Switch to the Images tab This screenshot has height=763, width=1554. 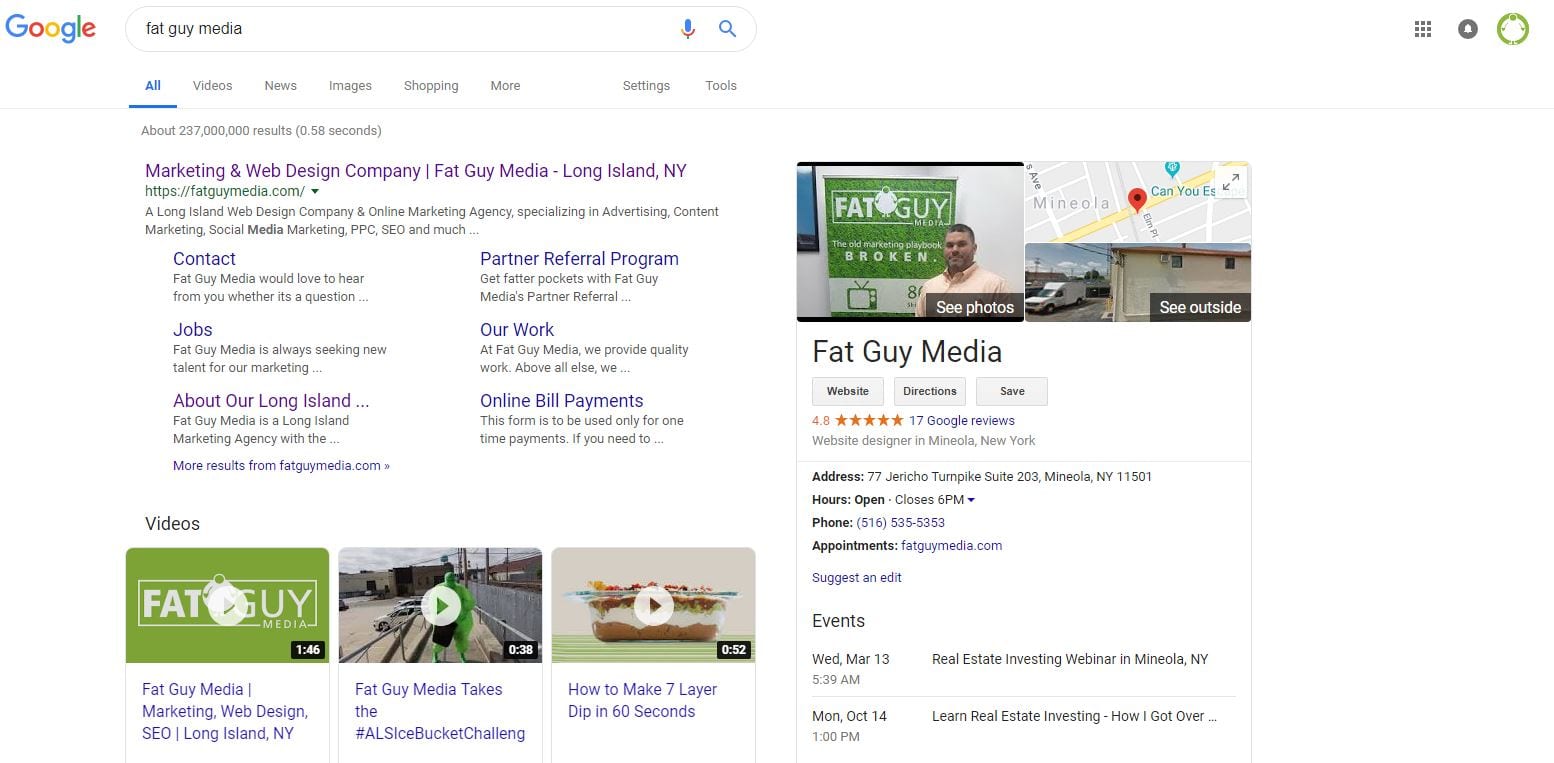point(350,86)
